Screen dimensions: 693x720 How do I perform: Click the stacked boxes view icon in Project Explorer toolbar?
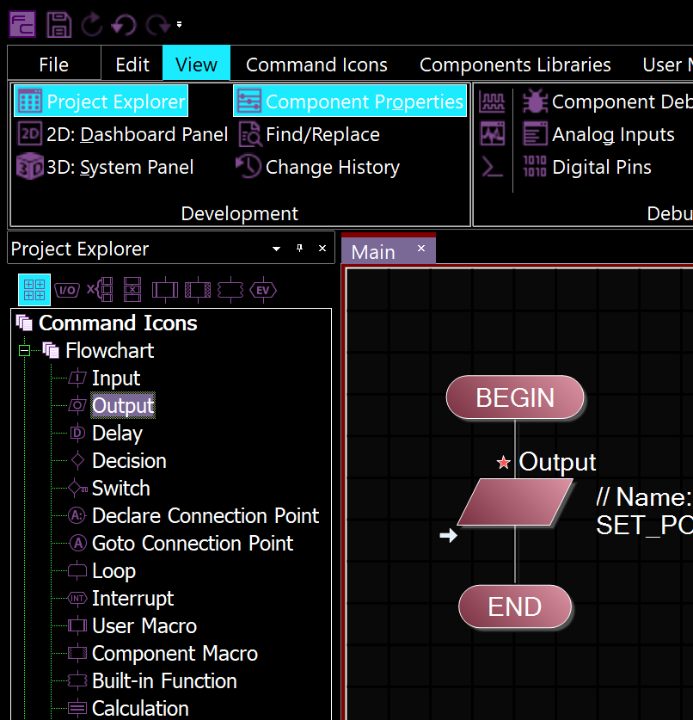tap(132, 289)
